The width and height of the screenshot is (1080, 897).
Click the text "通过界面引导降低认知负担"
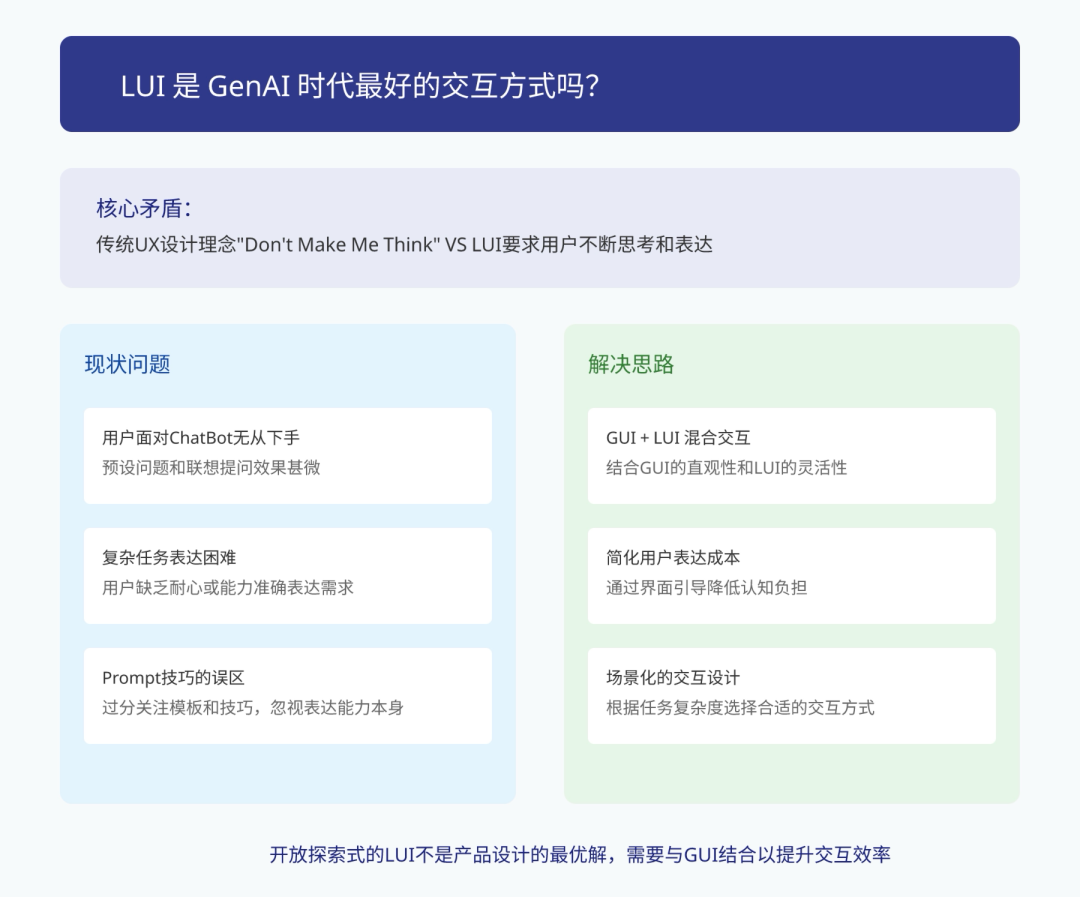706,588
